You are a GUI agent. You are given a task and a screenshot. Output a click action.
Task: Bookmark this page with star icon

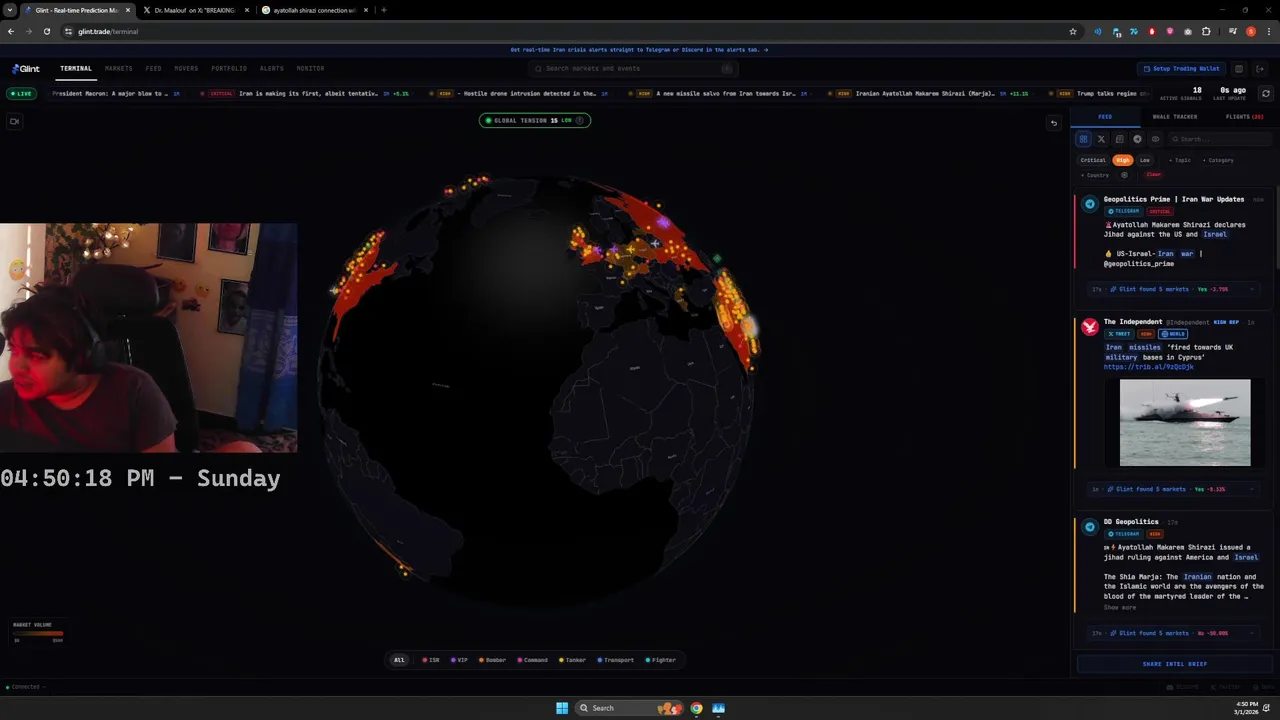pos(1073,31)
